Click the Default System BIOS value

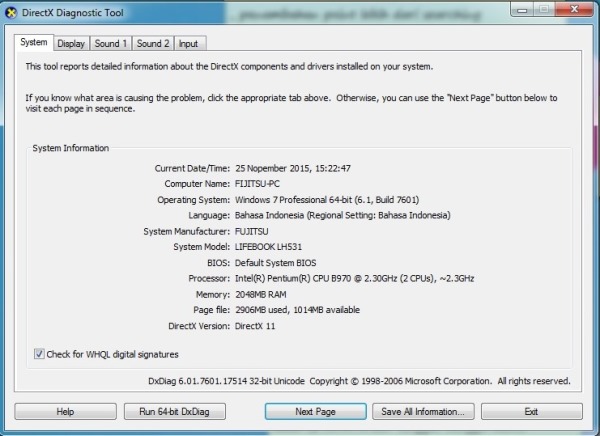coord(276,263)
